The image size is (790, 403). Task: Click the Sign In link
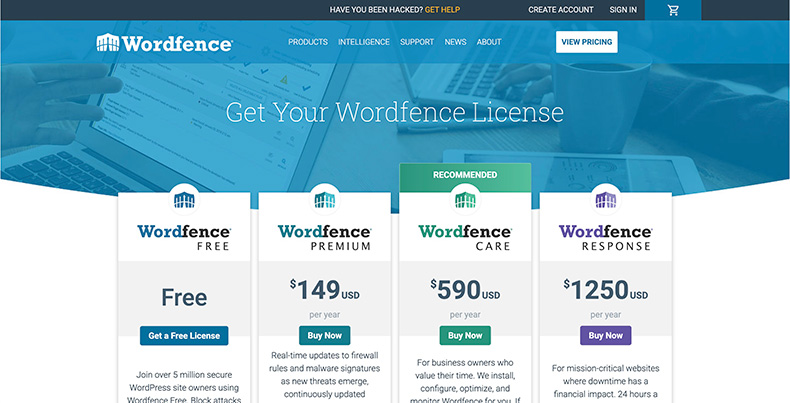coord(623,10)
